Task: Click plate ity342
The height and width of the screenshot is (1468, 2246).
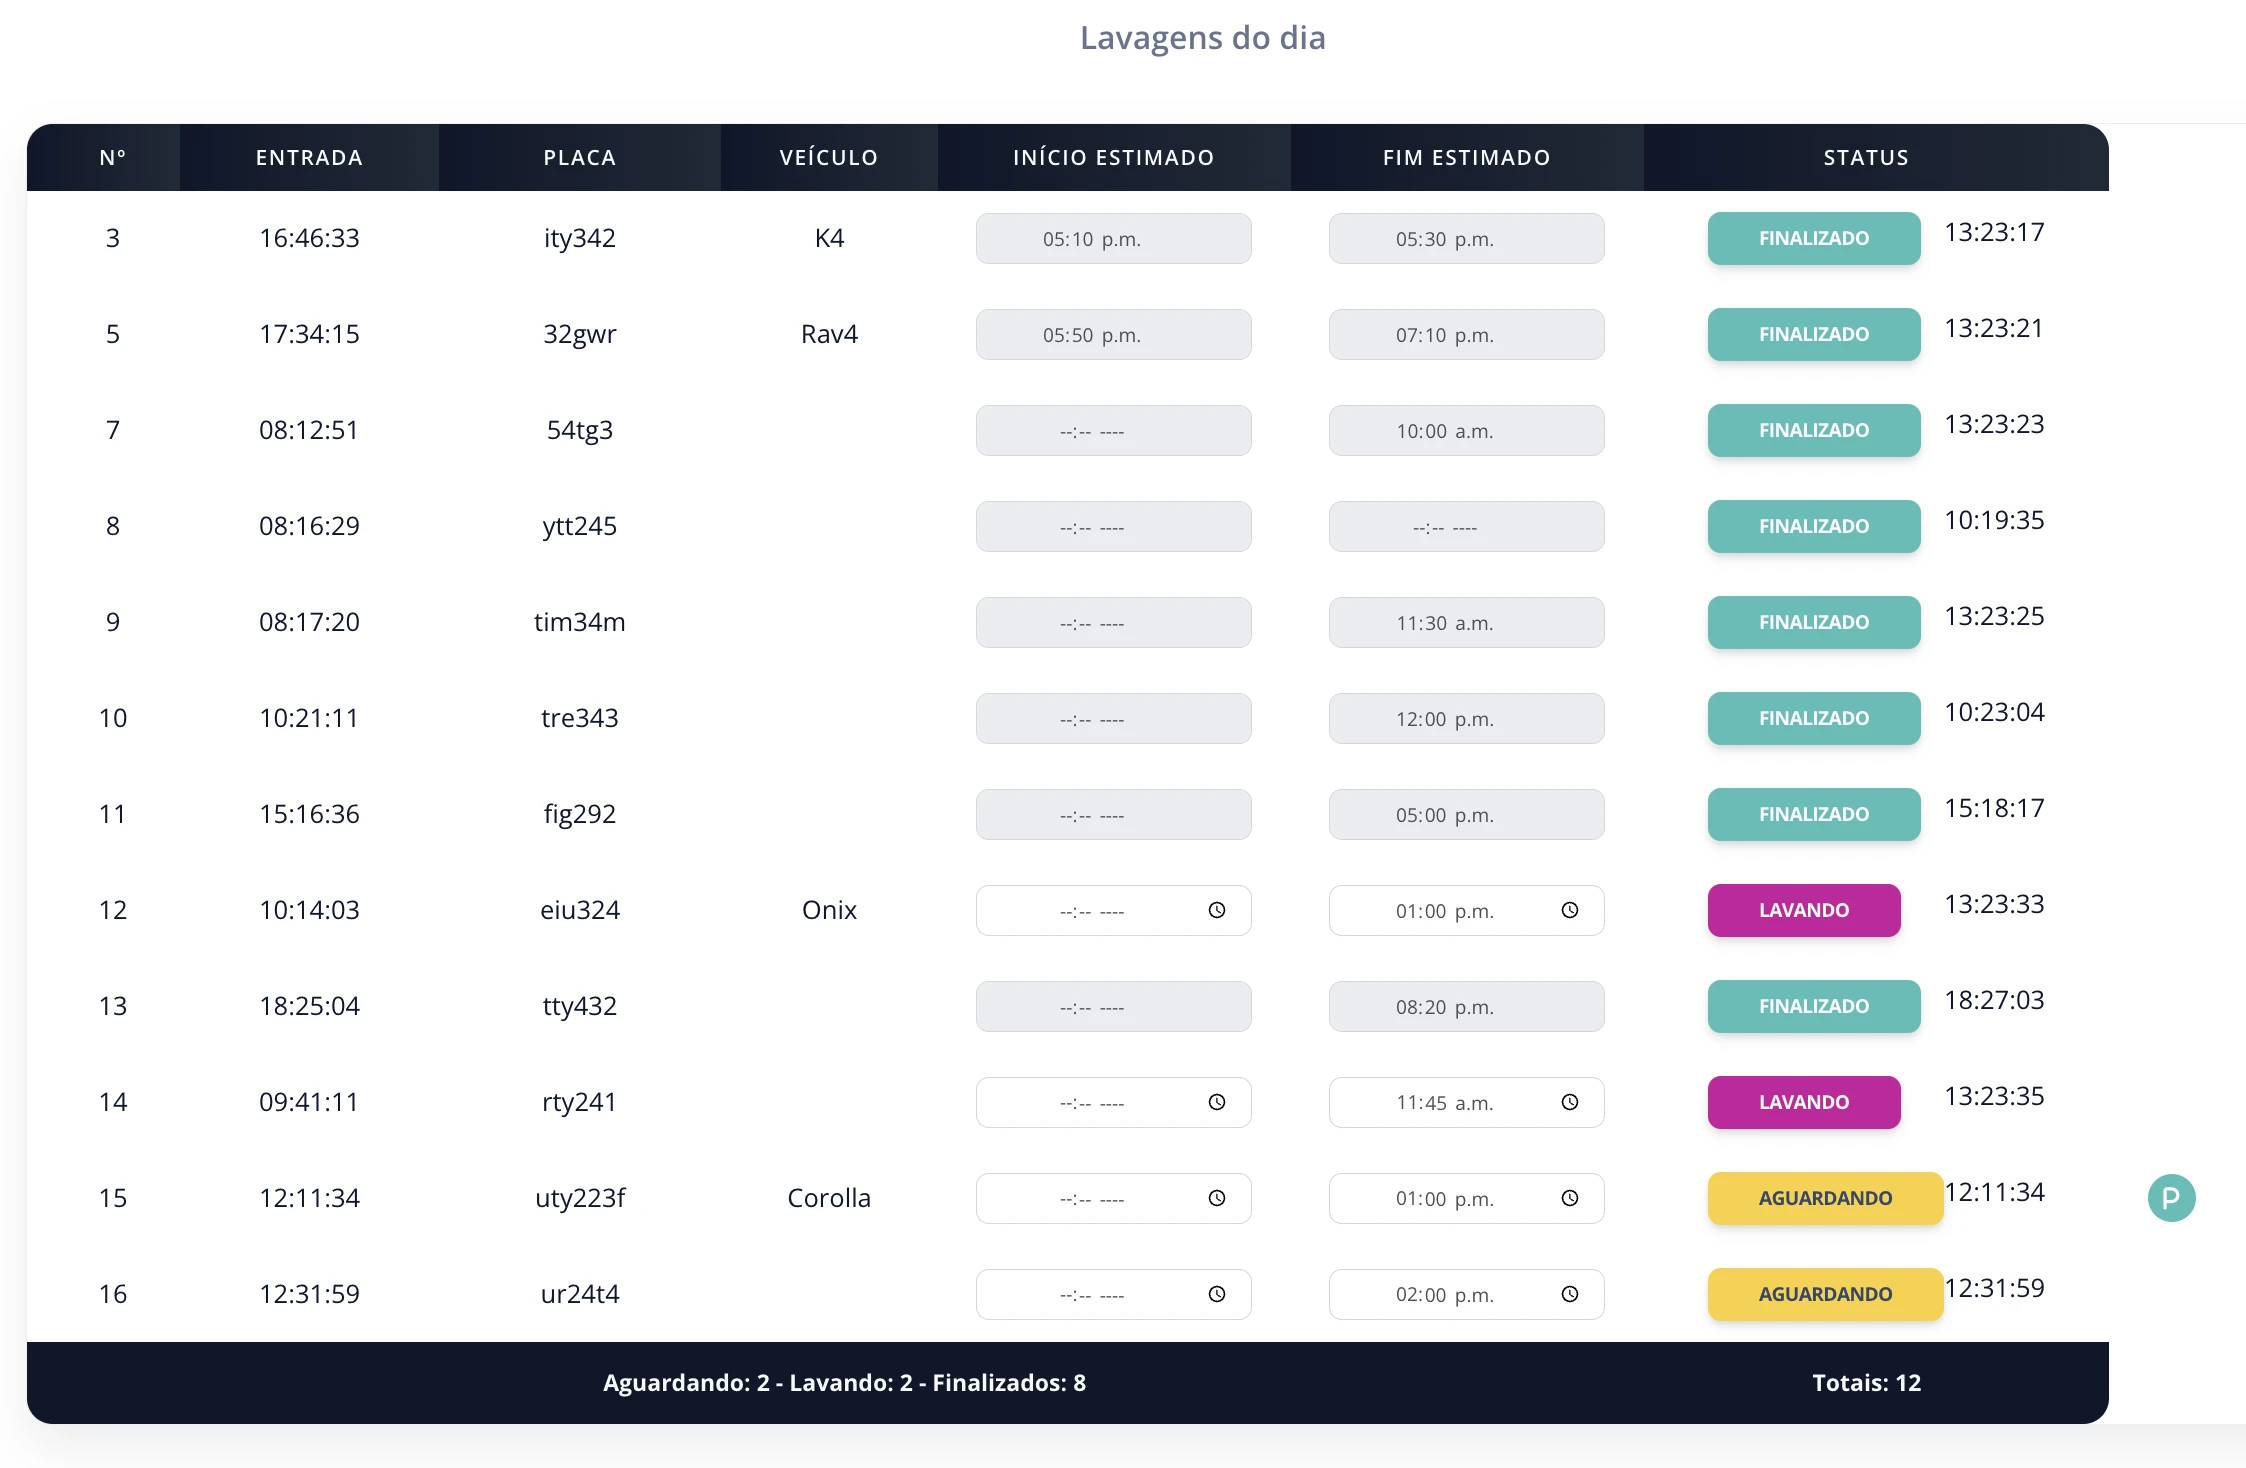Action: 579,238
